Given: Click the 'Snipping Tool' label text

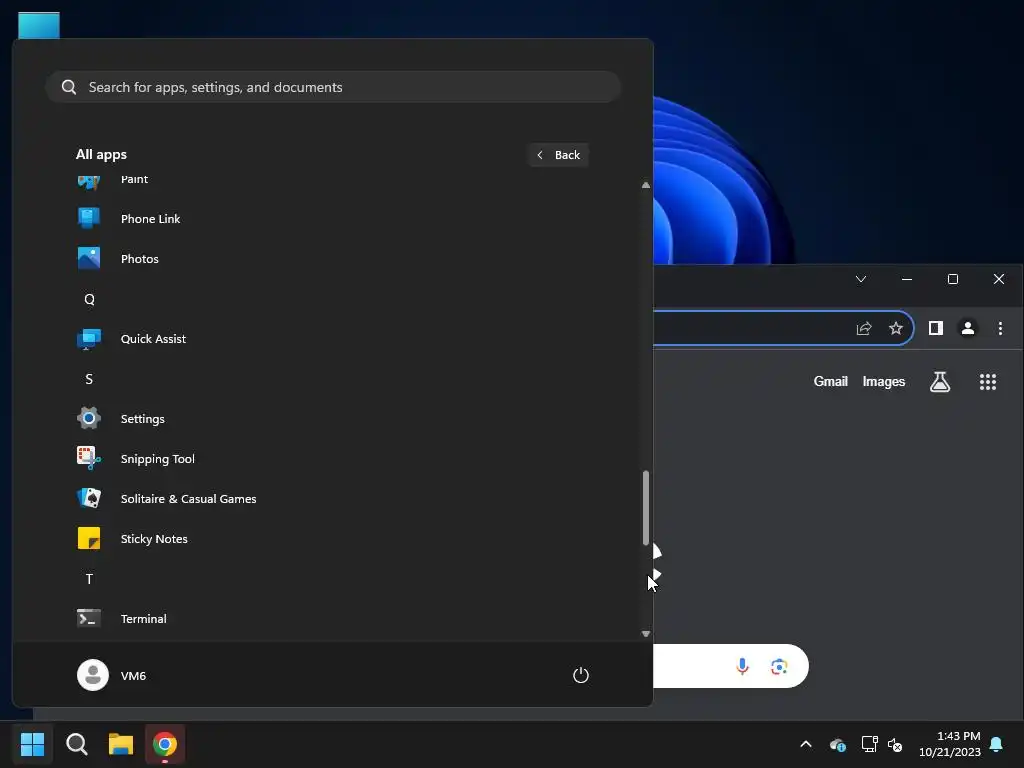Looking at the screenshot, I should [x=157, y=458].
